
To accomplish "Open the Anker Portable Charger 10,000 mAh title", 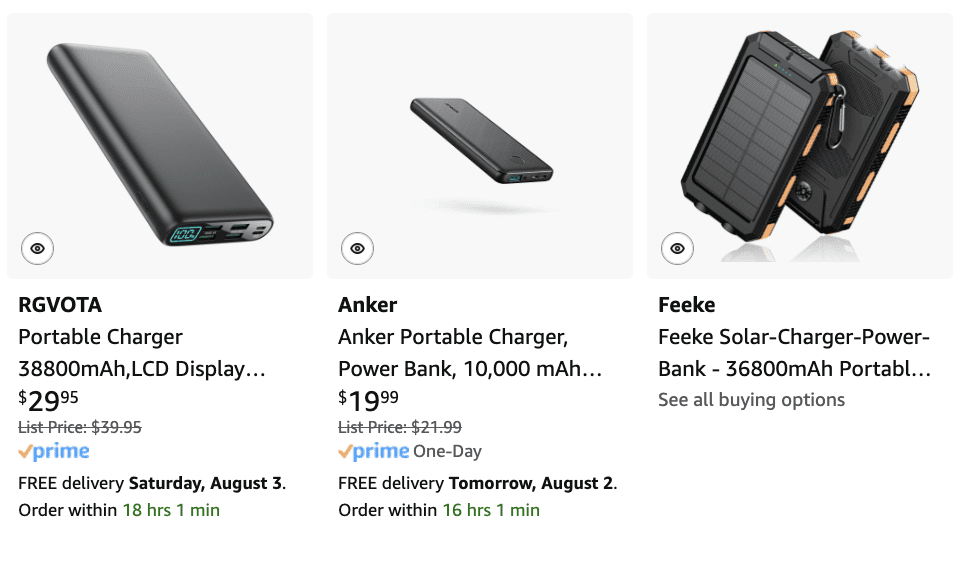I will tap(470, 353).
